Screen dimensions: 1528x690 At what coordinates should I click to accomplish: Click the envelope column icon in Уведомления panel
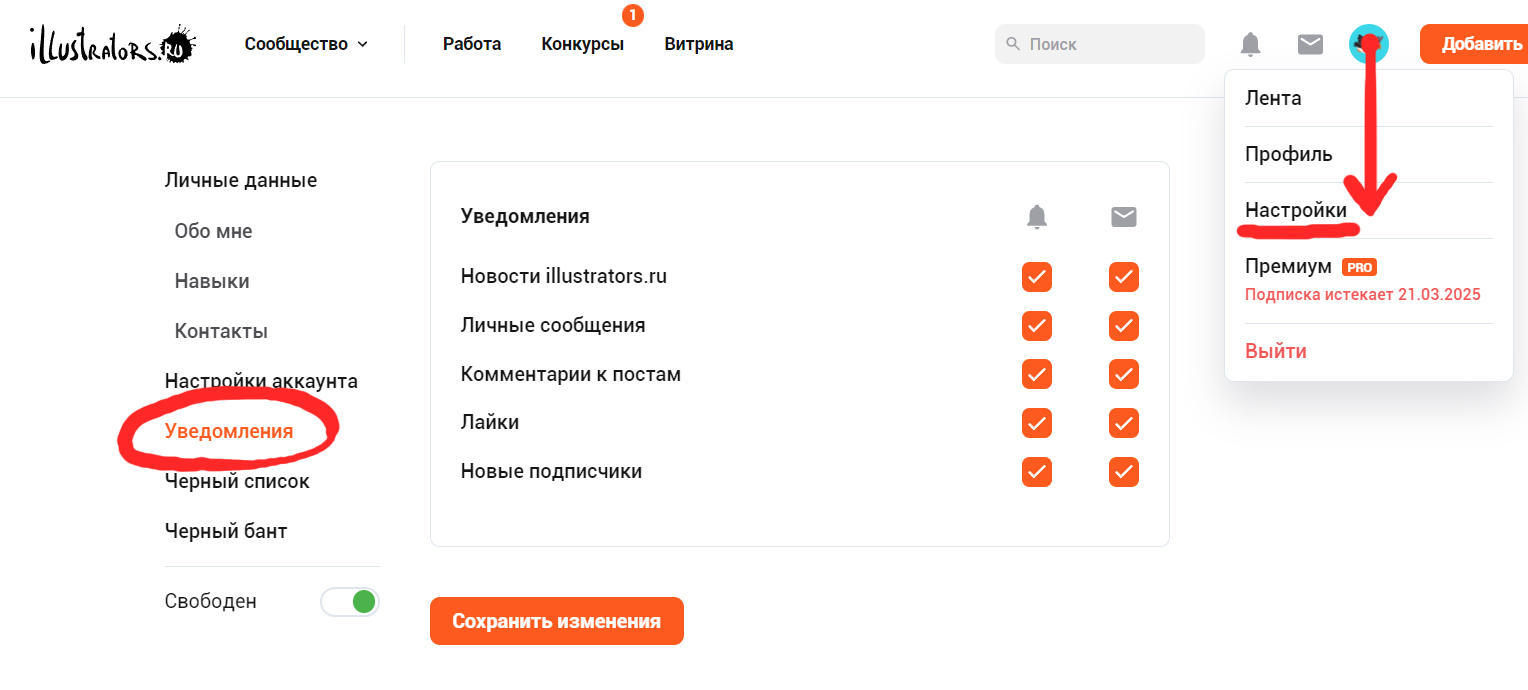[1124, 216]
